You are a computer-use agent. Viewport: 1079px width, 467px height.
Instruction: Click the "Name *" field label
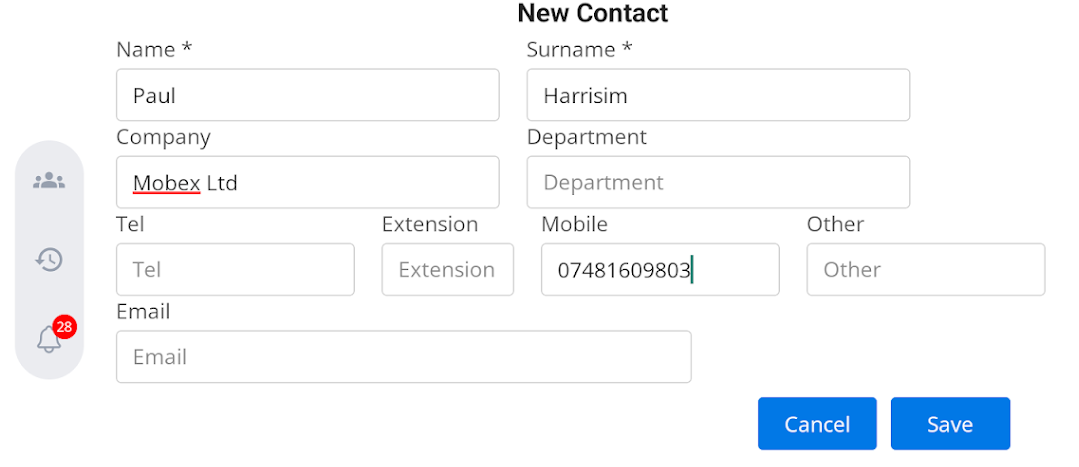(154, 49)
